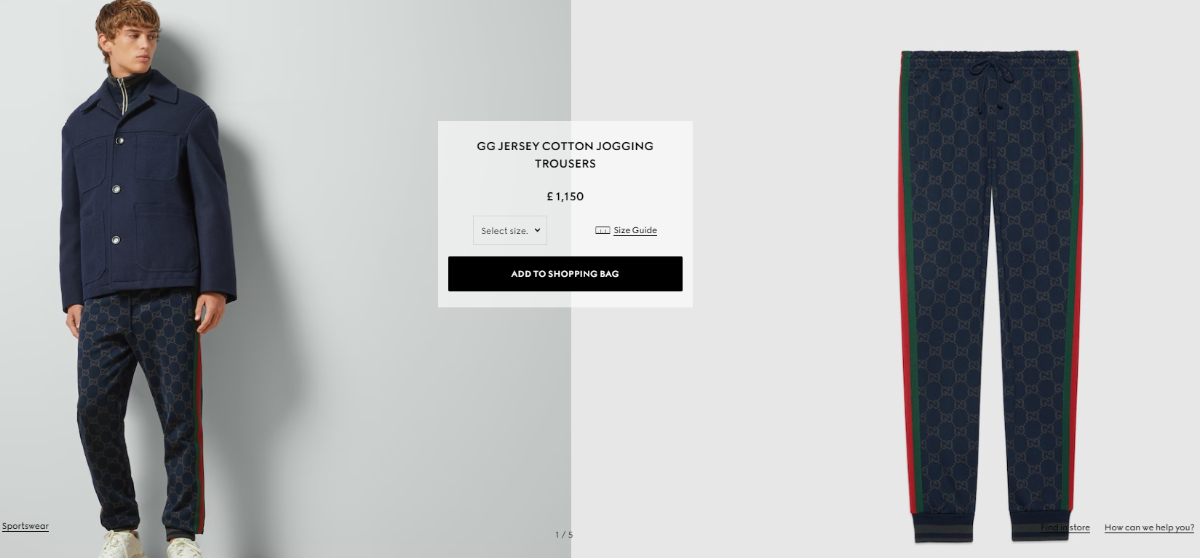This screenshot has height=558, width=1200.
Task: Click the GG Jersey Cotton Jogging Trousers title
Action: [565, 154]
